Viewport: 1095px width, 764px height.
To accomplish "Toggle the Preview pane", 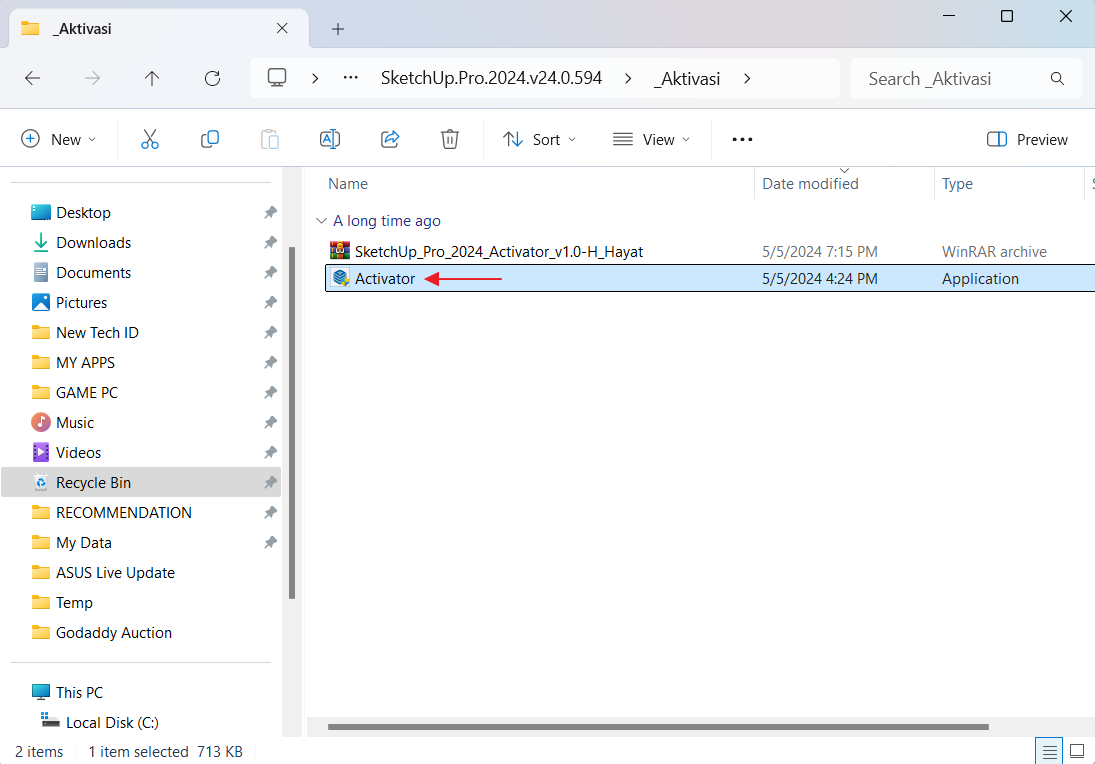I will (1027, 139).
